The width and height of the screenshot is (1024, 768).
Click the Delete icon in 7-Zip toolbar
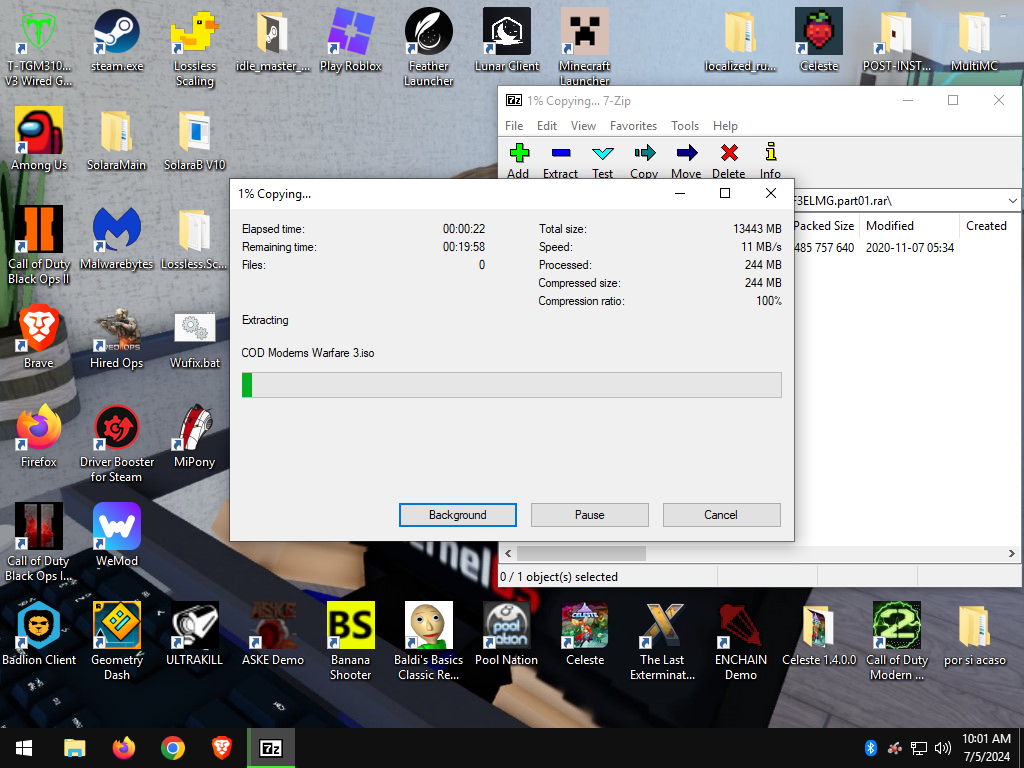729,153
